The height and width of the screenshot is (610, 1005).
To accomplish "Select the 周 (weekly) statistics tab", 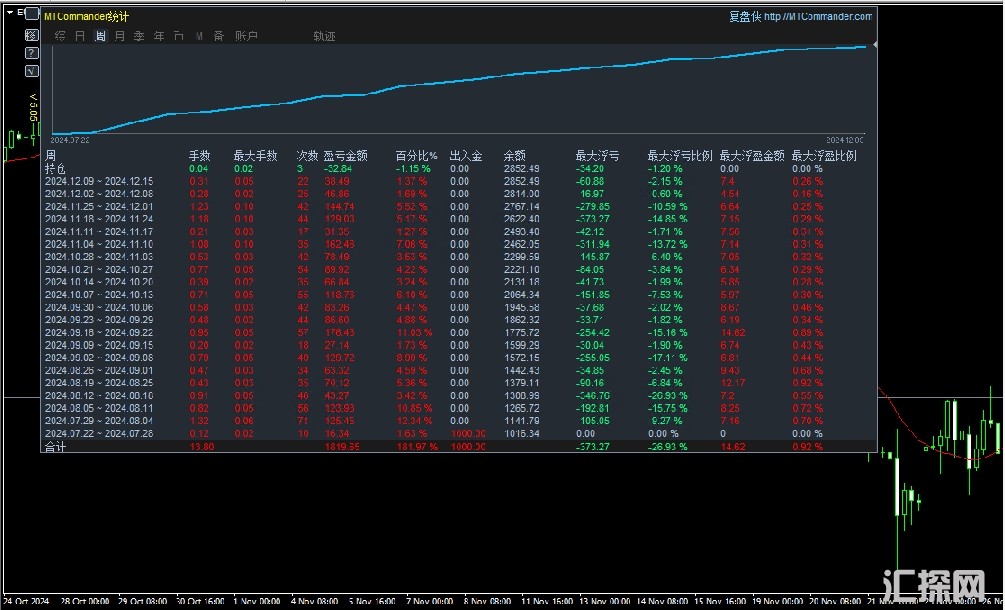I will [100, 36].
